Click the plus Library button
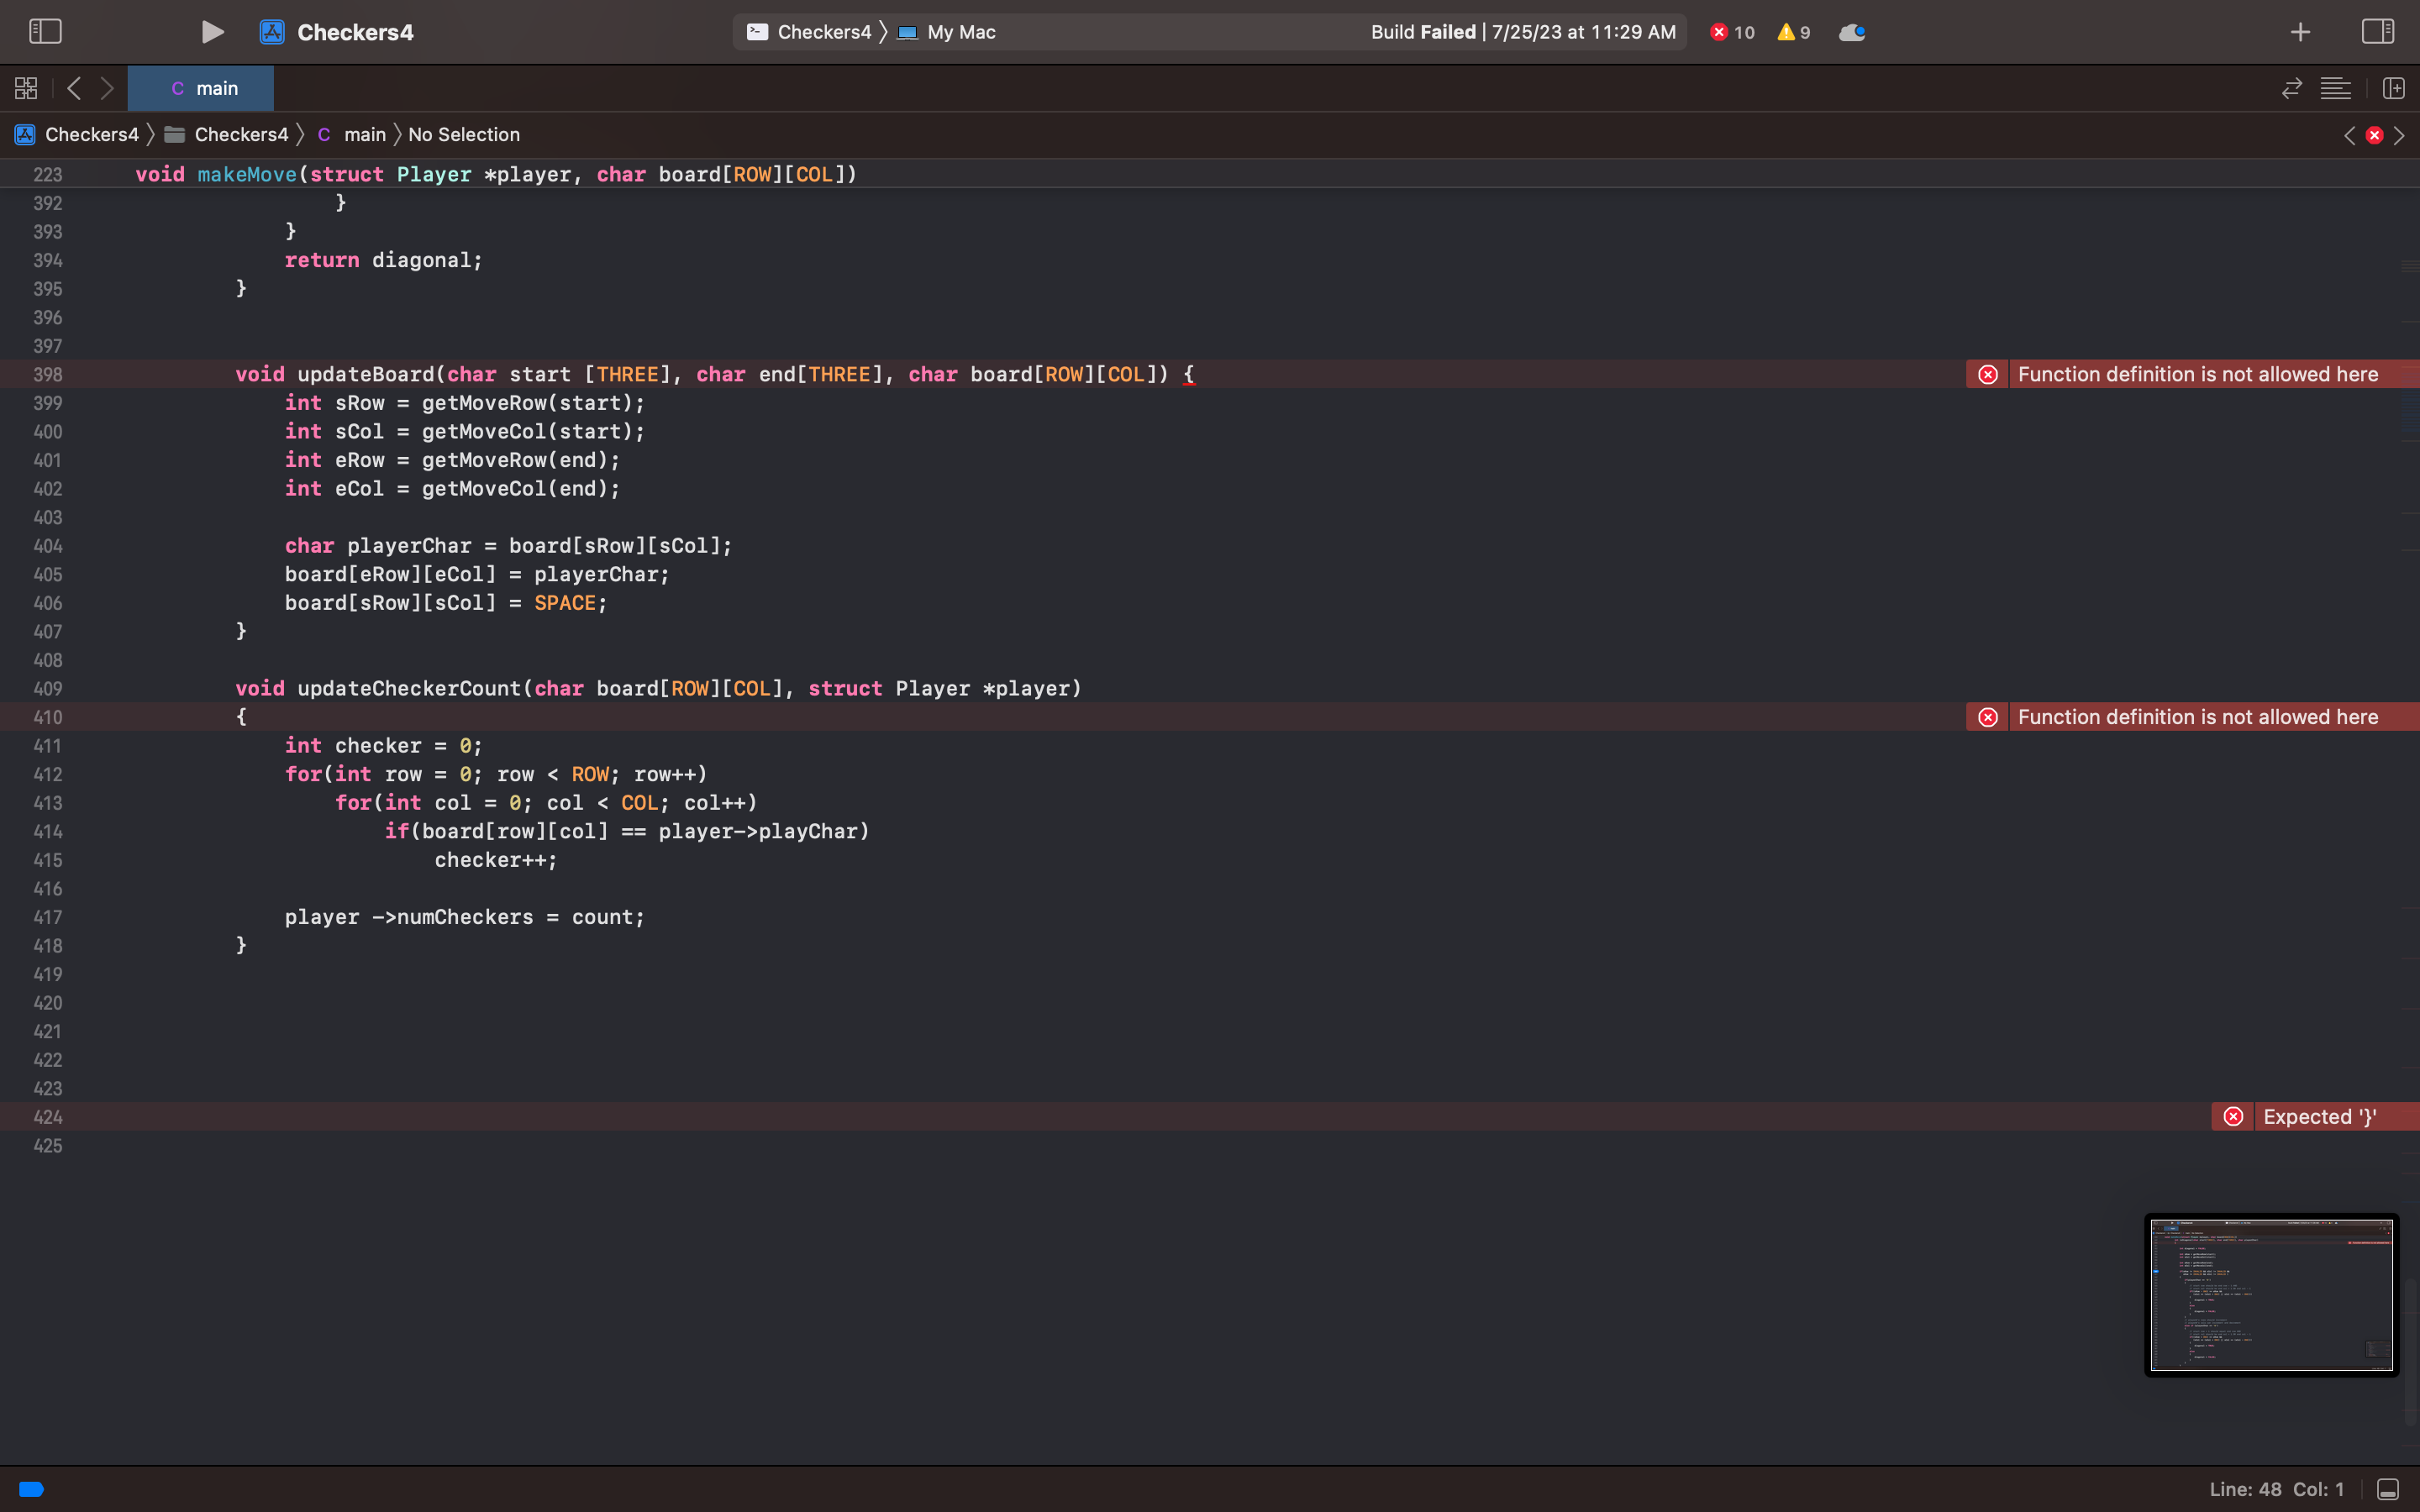The image size is (2420, 1512). coord(2300,32)
